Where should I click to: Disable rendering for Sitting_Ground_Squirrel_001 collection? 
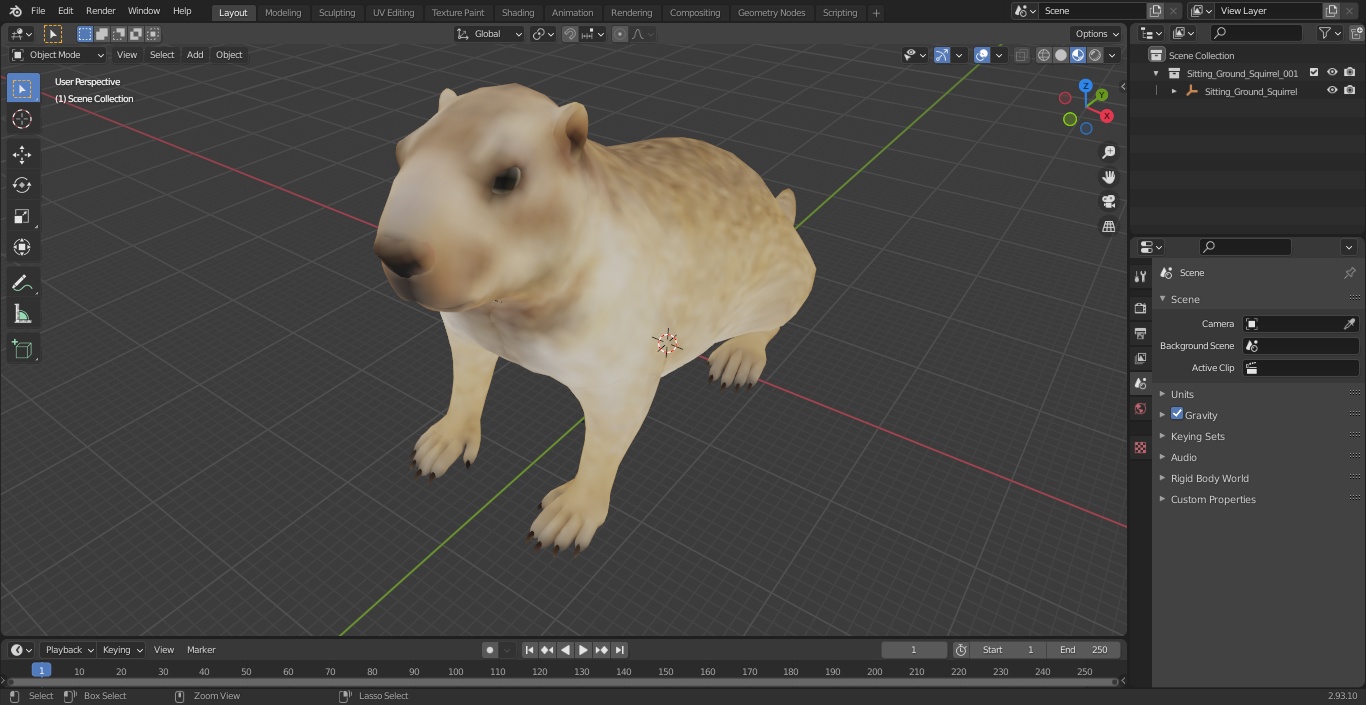coord(1350,73)
